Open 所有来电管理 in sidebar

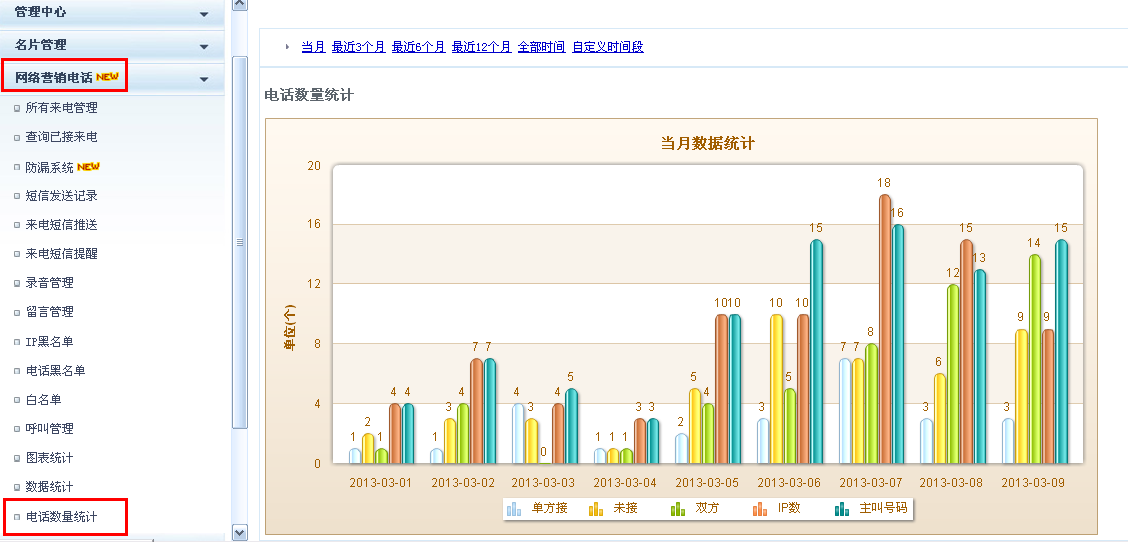61,108
